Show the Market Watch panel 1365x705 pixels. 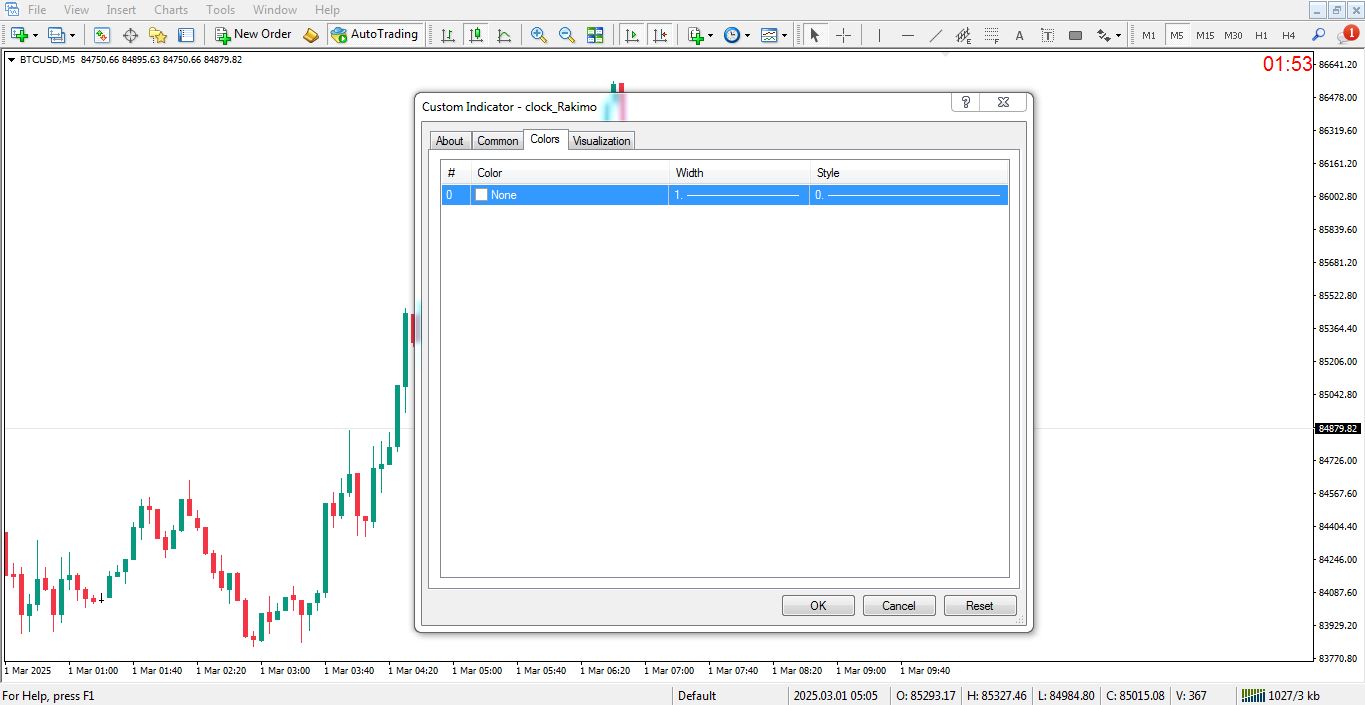(102, 35)
